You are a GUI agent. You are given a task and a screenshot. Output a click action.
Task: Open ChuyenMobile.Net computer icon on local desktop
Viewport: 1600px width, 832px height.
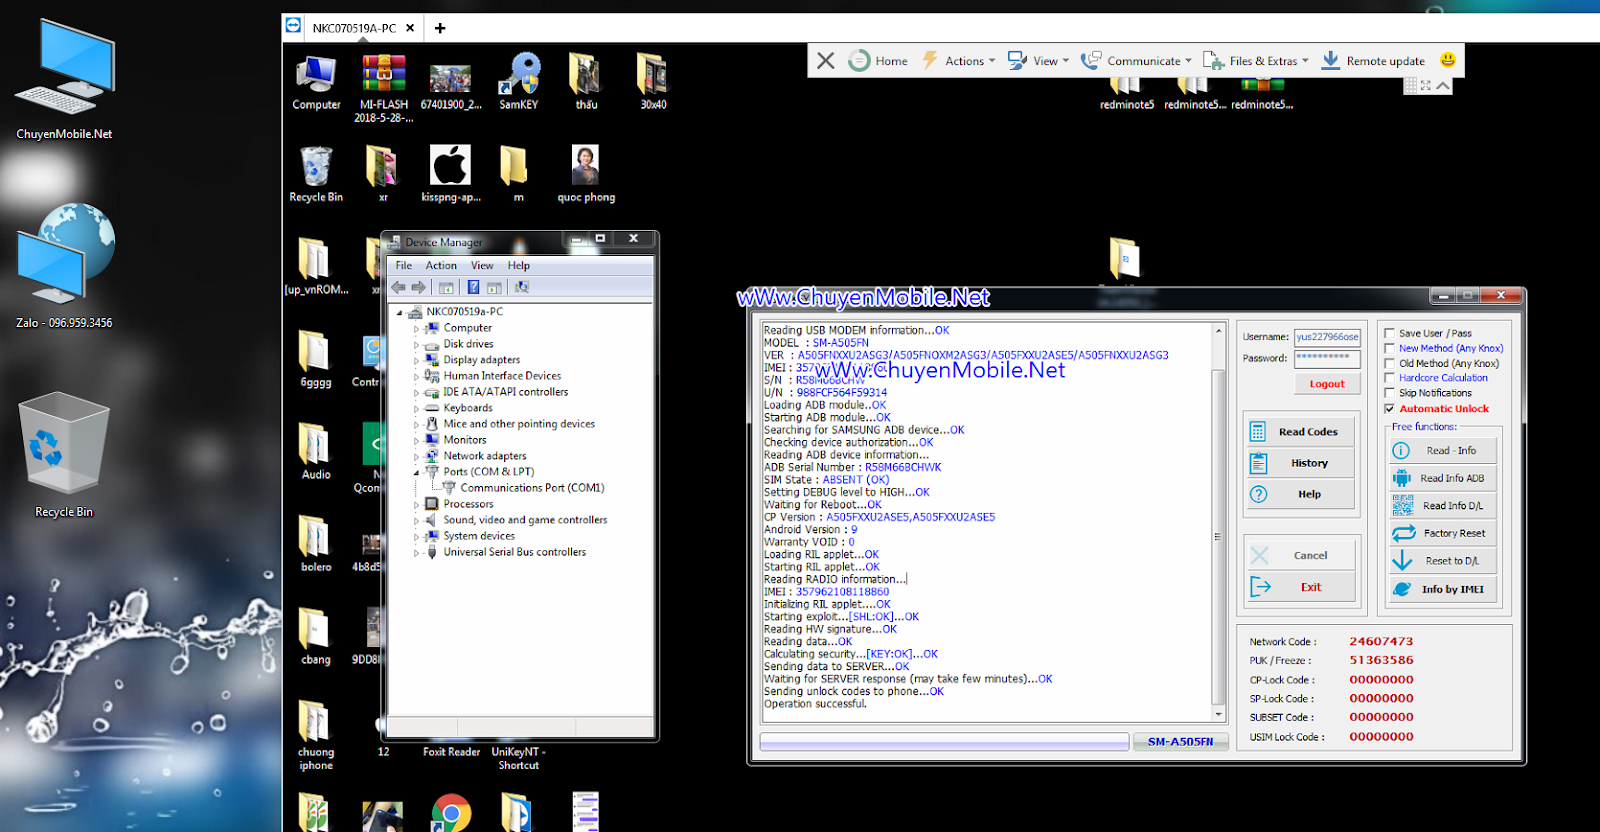pyautogui.click(x=65, y=80)
